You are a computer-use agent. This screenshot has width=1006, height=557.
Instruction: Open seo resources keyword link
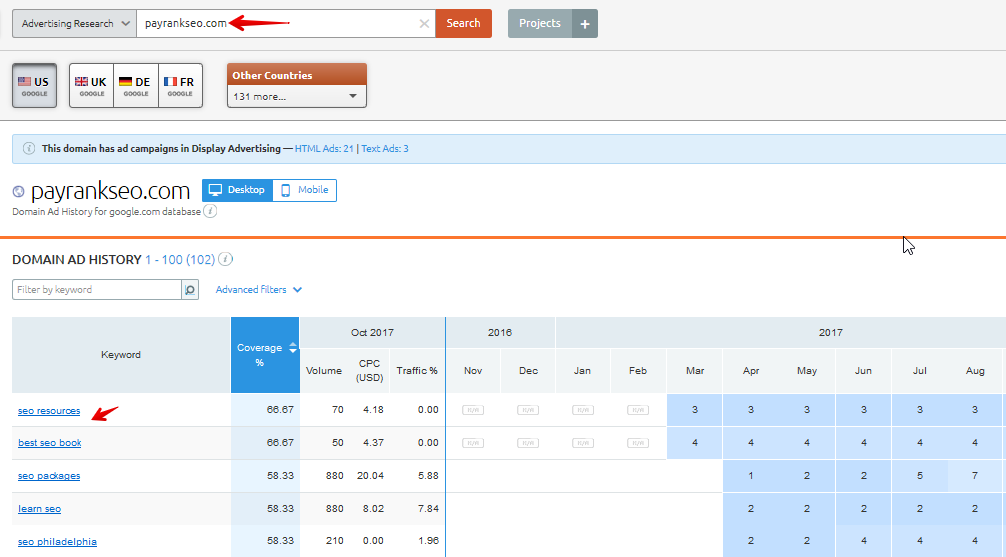pyautogui.click(x=49, y=411)
